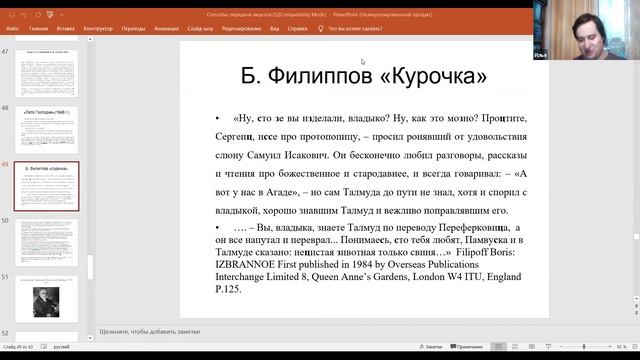Click the thumbnail pane scroll-up arrow
This screenshot has width=640, height=360.
[x=90, y=39]
